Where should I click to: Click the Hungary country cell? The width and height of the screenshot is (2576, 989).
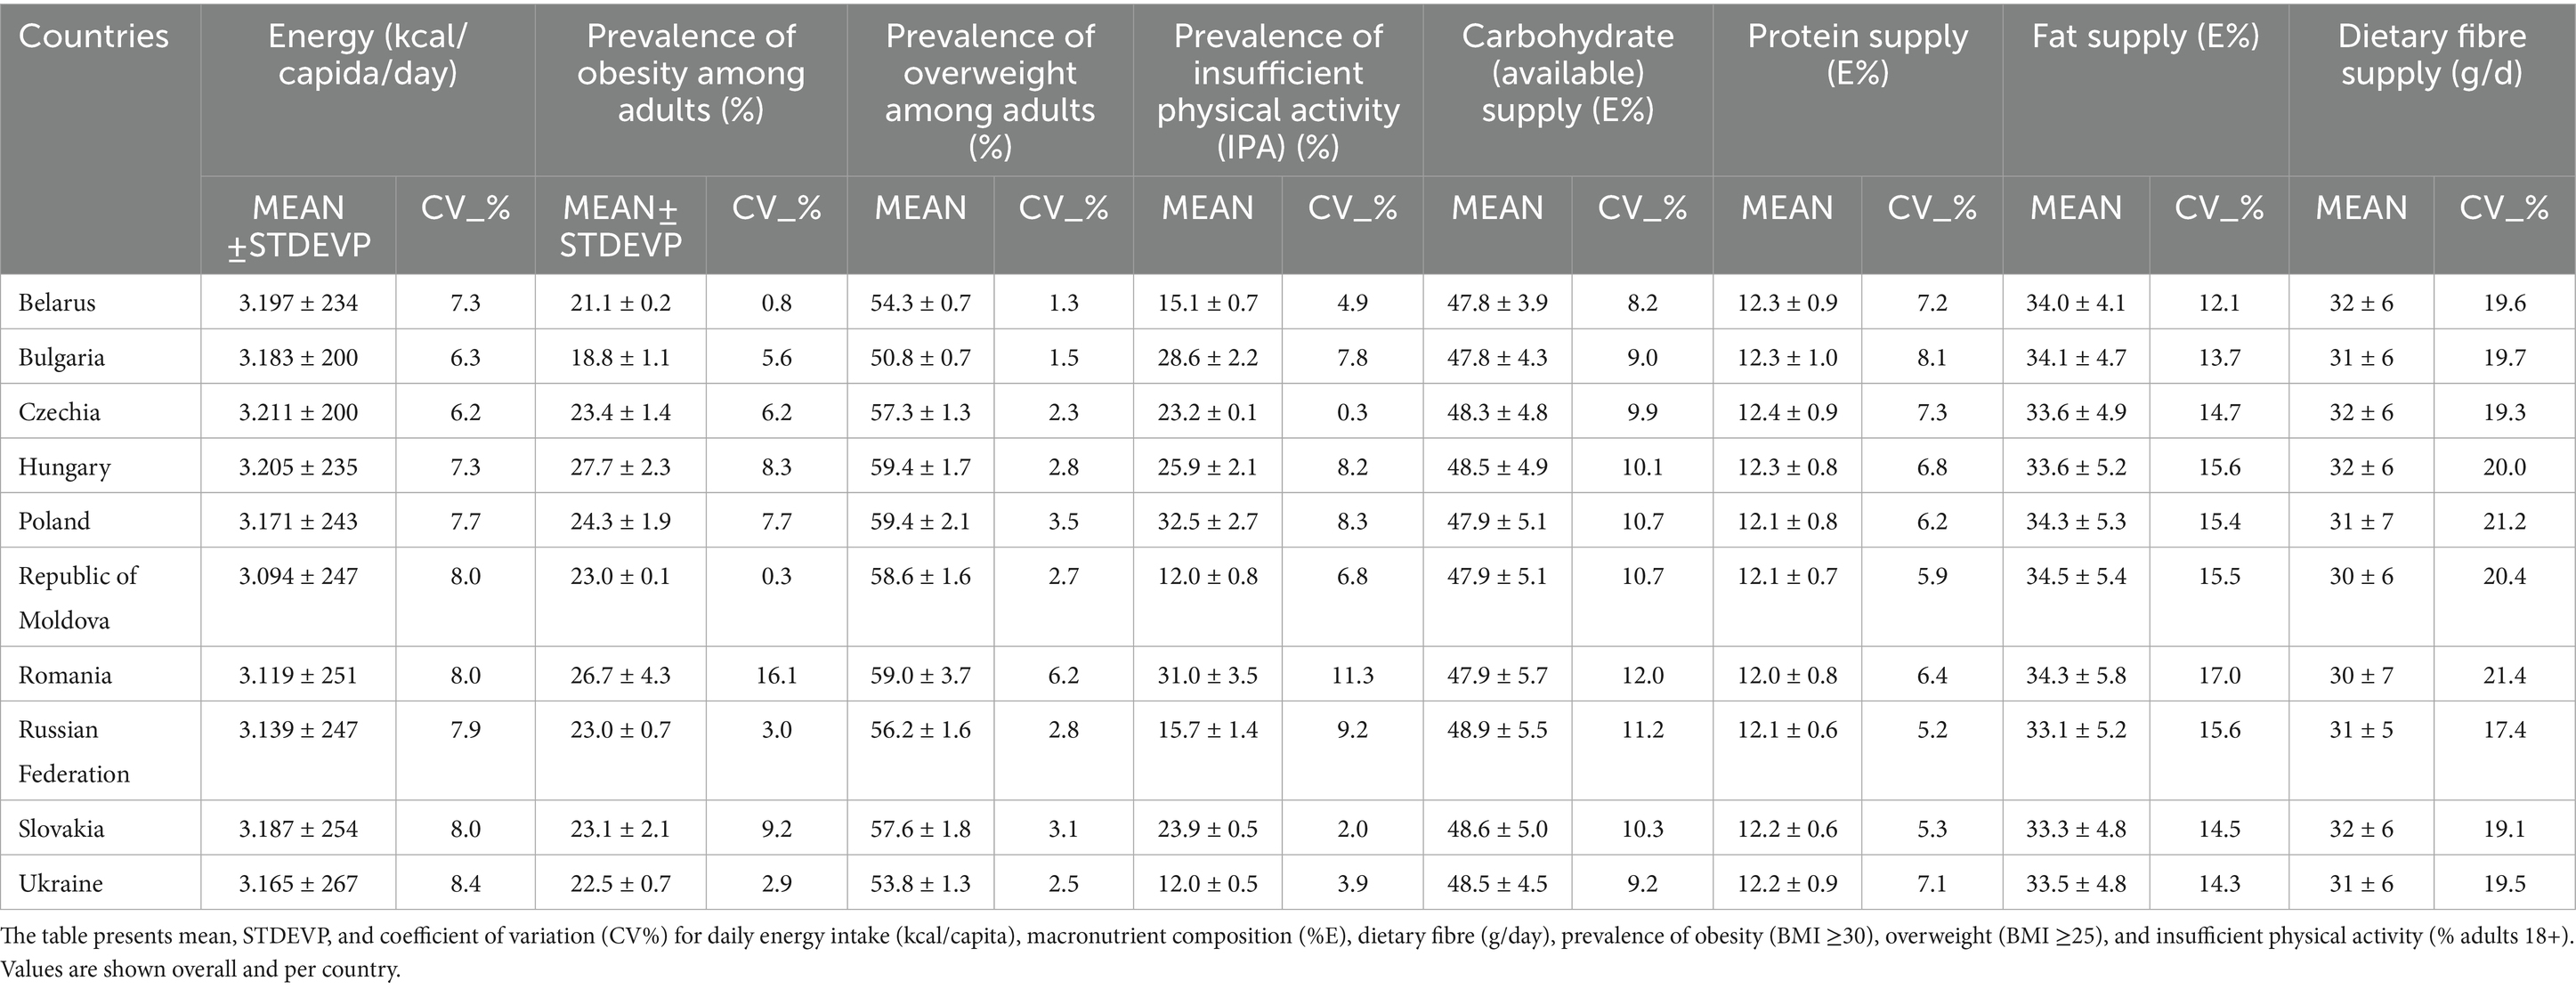pyautogui.click(x=64, y=467)
